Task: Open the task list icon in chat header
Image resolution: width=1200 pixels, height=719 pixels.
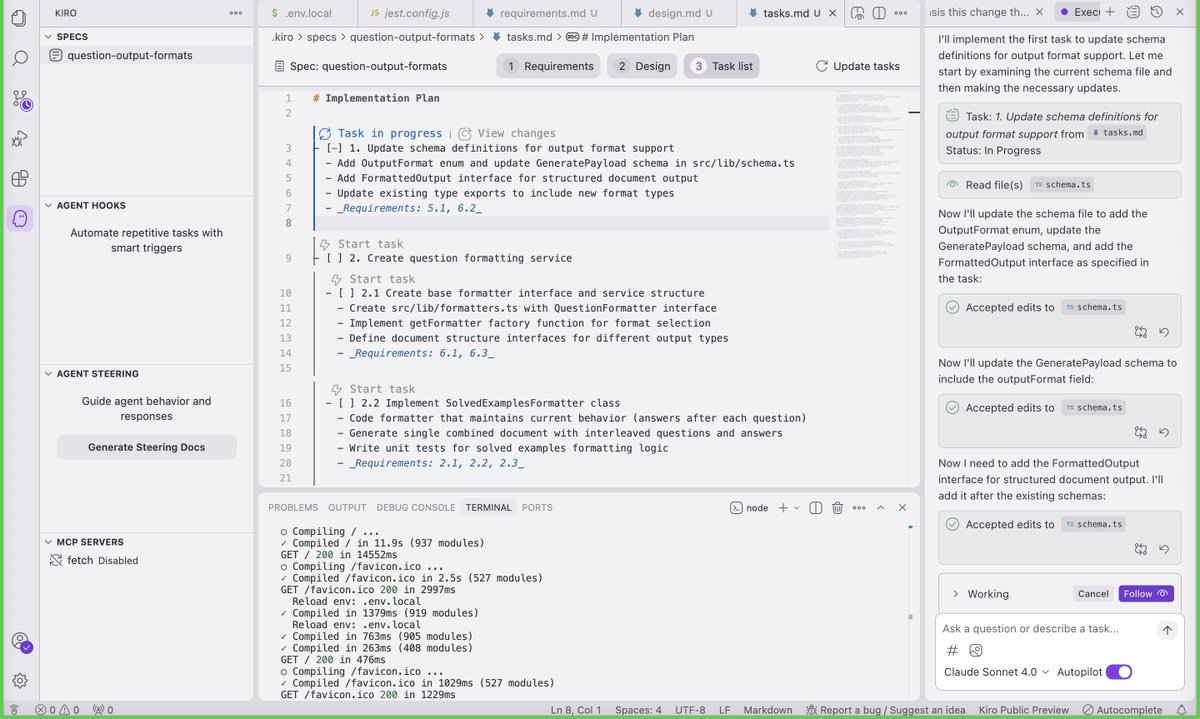Action: (1133, 12)
